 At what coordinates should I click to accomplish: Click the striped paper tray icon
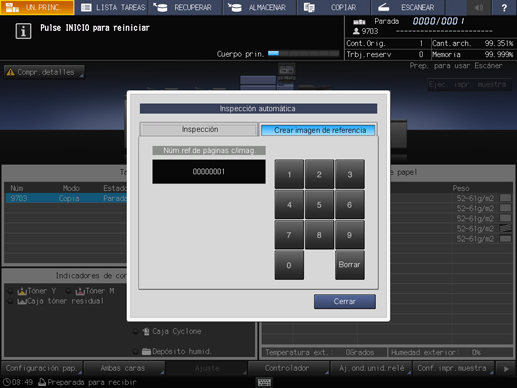(x=506, y=228)
